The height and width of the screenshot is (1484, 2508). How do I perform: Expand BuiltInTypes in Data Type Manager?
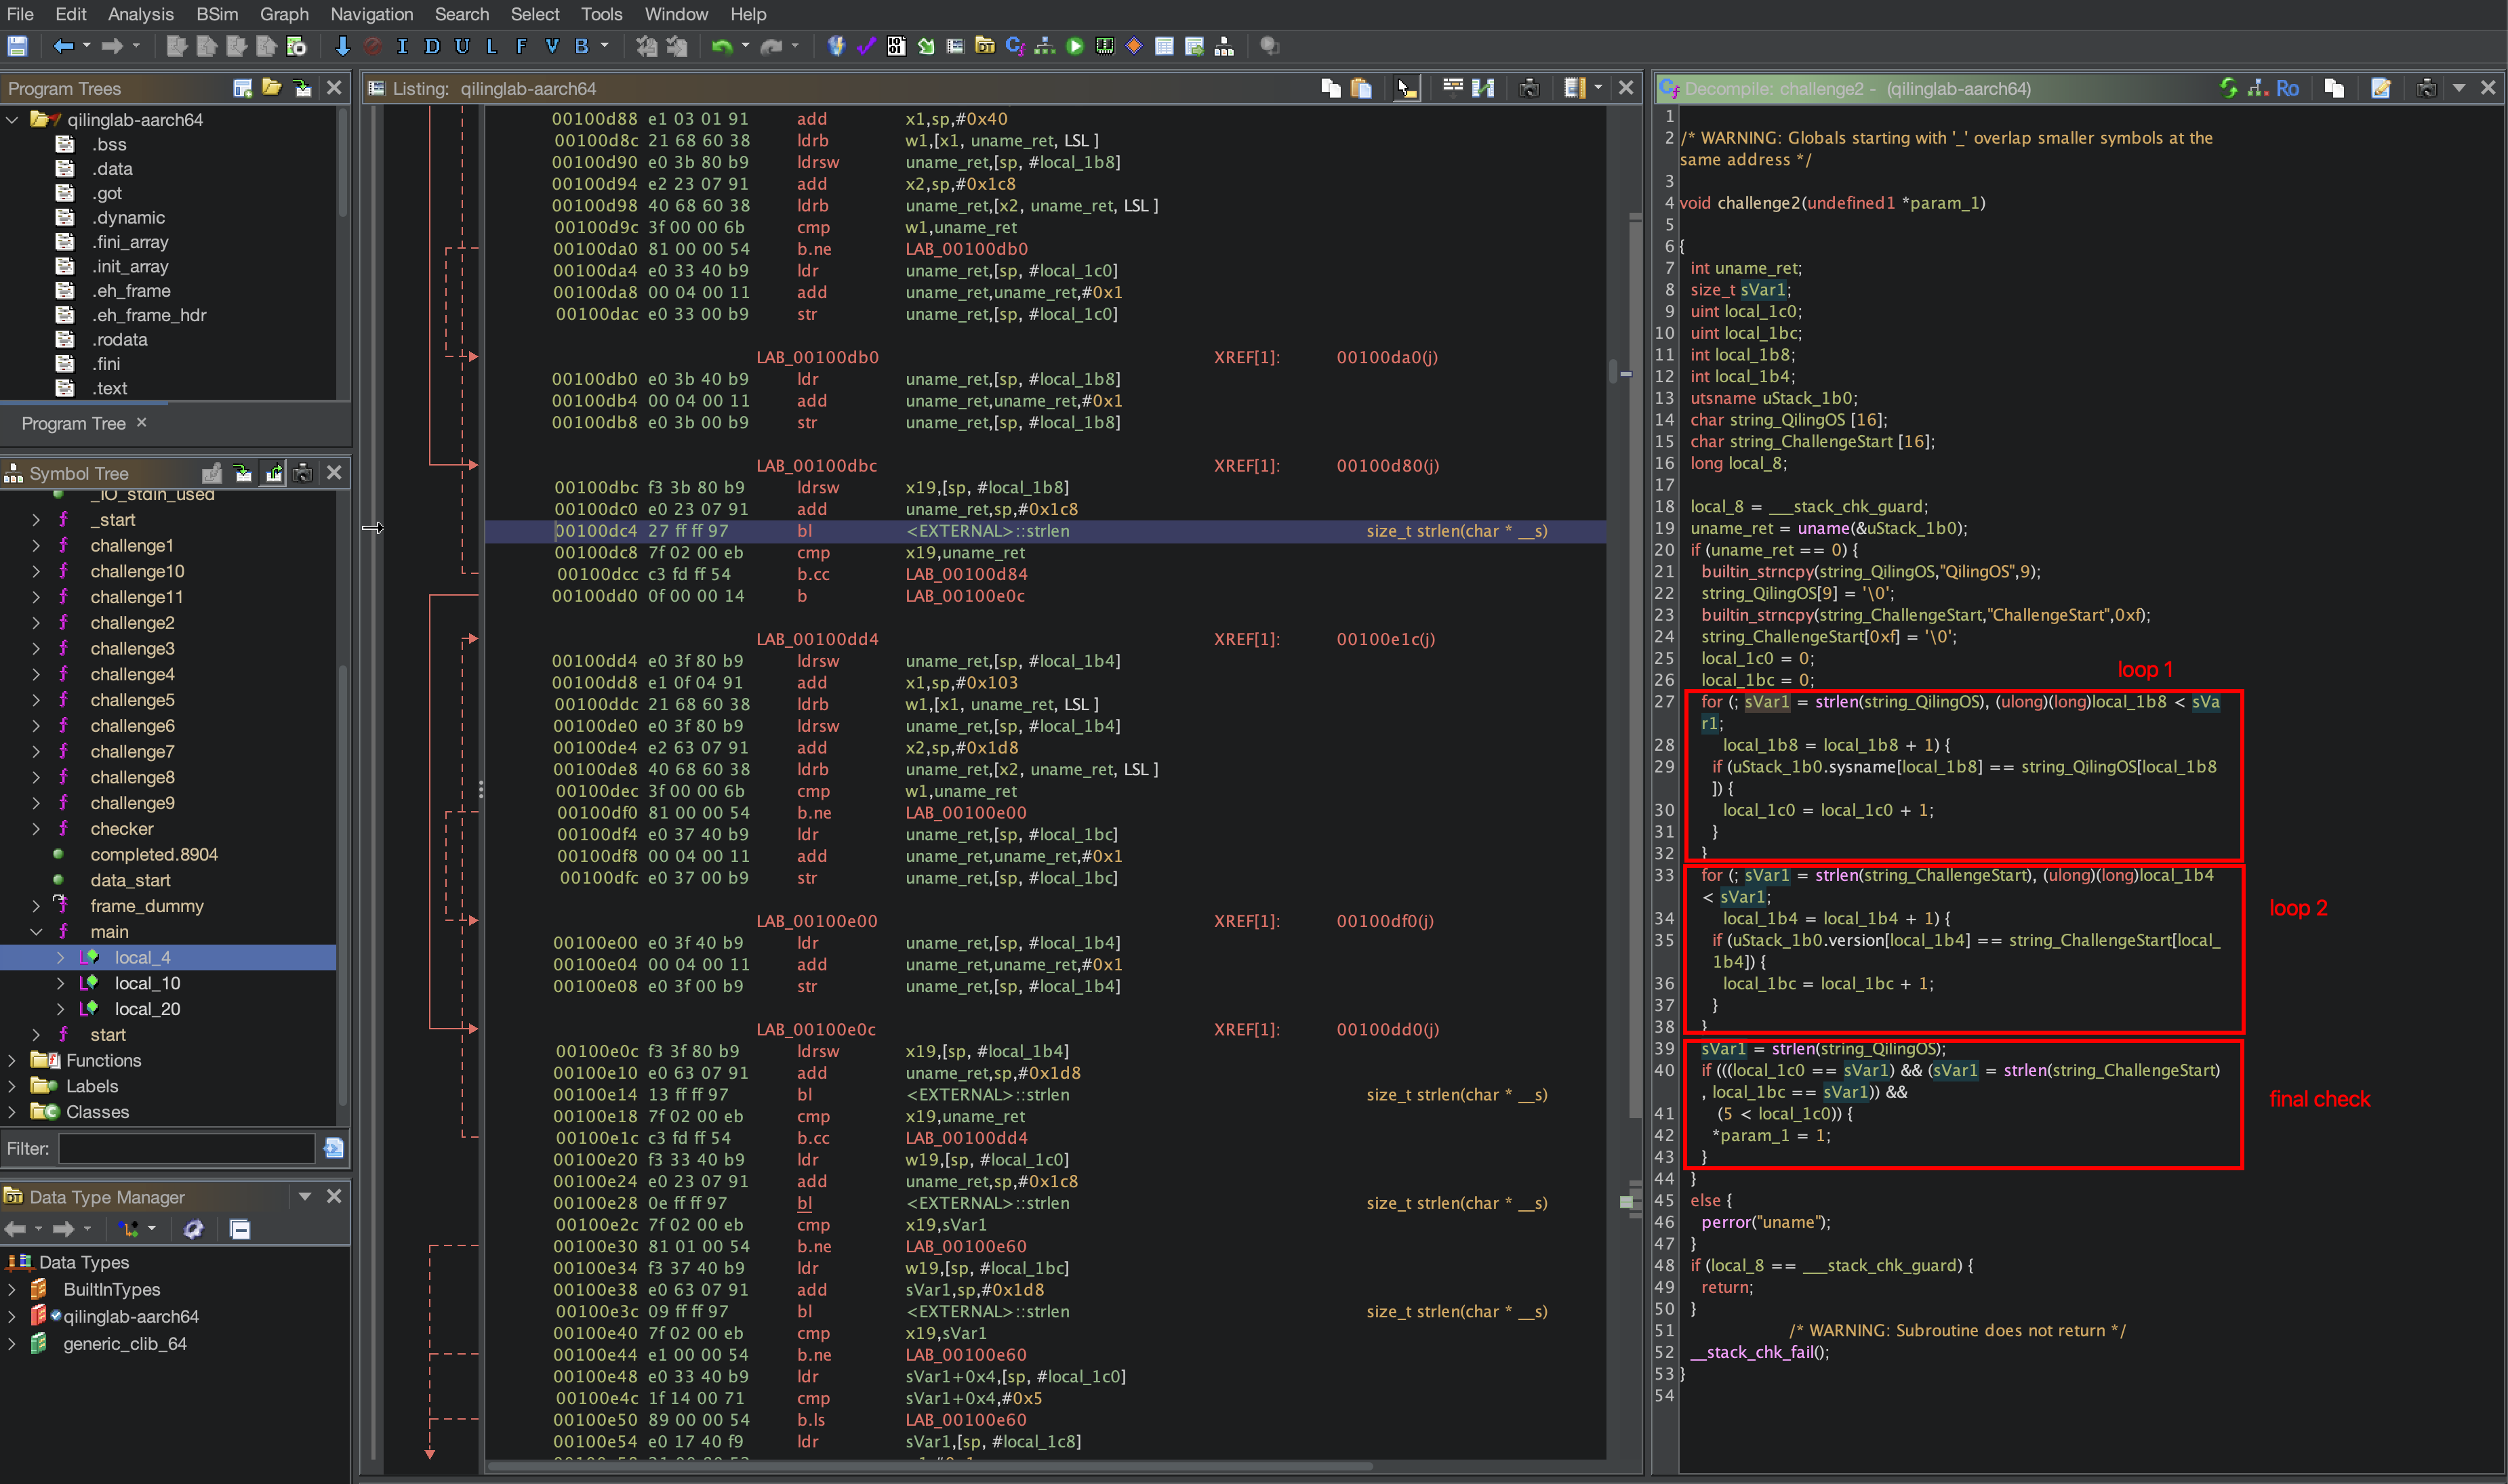click(x=12, y=1289)
